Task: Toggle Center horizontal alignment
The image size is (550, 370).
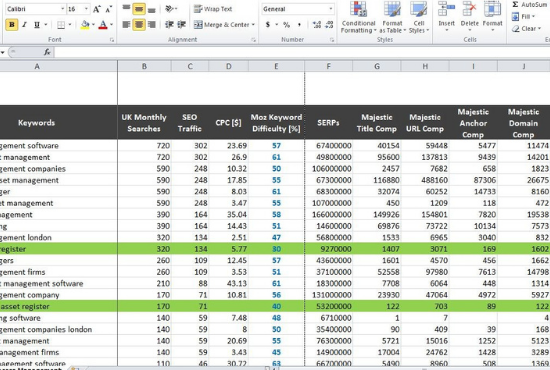Action: point(139,25)
